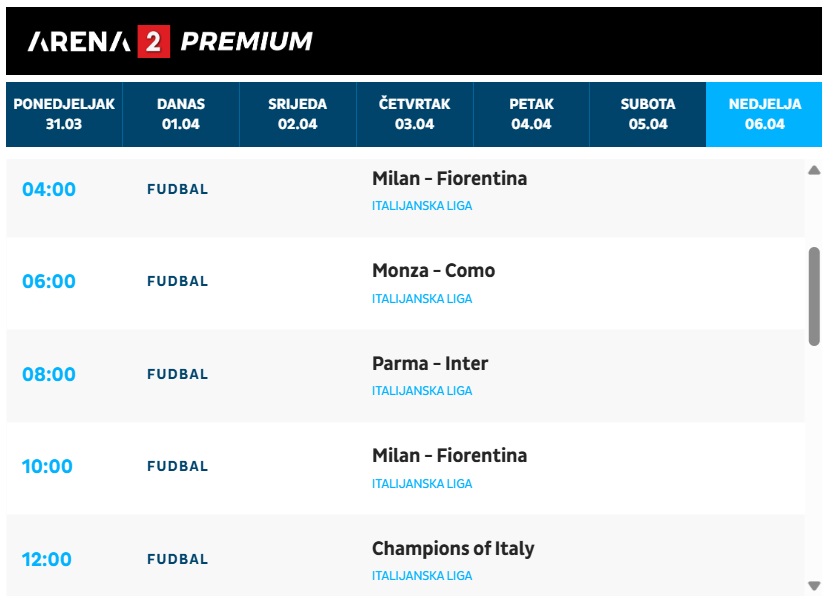Viewport: 839px width, 602px height.
Task: Click Italijanska Liga under Parma - Inter
Action: pos(422,391)
